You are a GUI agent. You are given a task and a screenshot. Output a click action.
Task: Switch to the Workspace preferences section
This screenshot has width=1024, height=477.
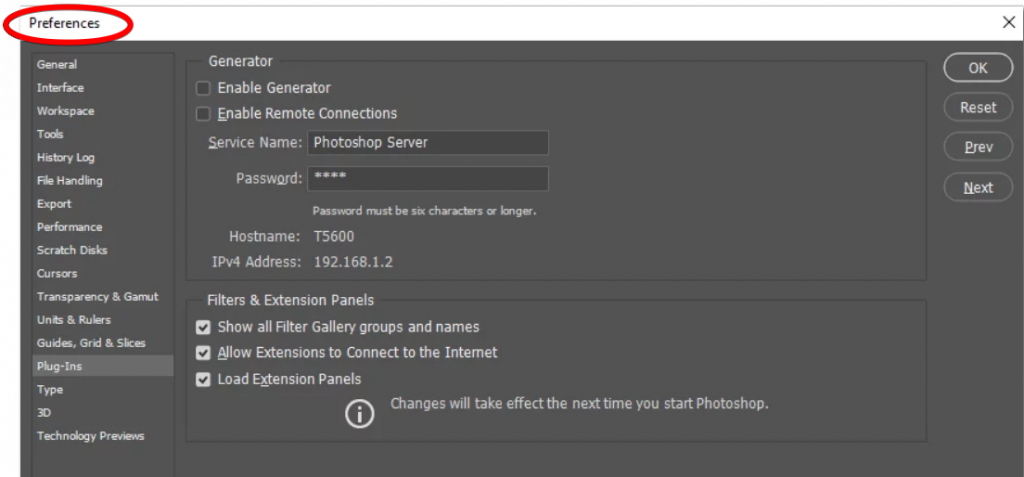tap(65, 111)
